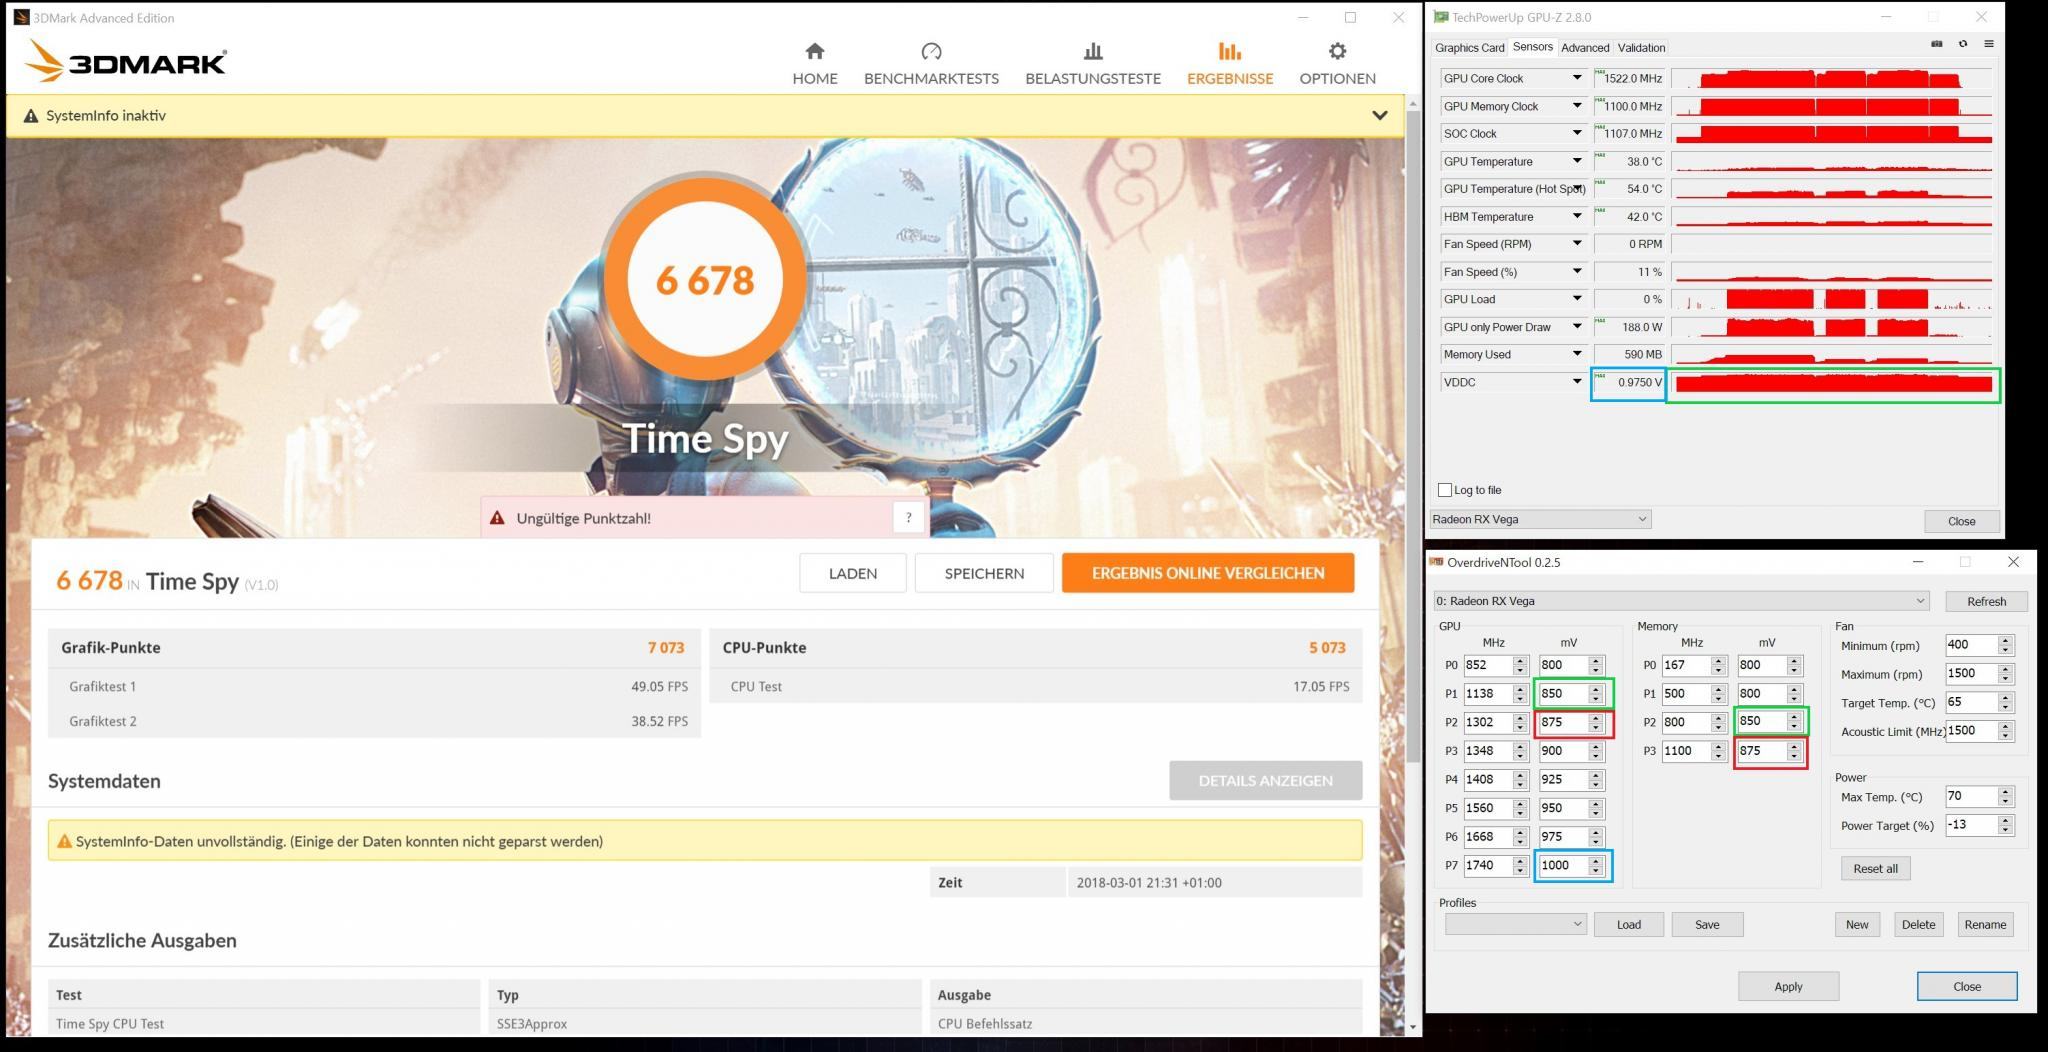The height and width of the screenshot is (1052, 2048).
Task: Click the GPU-Z refresh icon
Action: click(1962, 44)
